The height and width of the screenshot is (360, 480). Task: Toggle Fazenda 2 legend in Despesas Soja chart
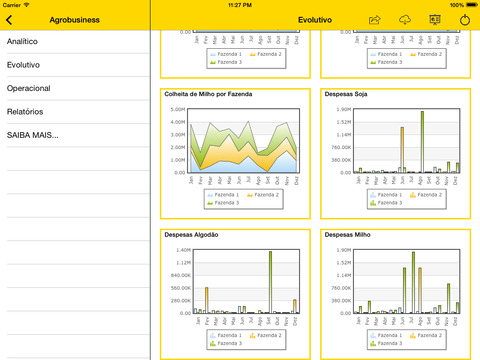pos(426,195)
